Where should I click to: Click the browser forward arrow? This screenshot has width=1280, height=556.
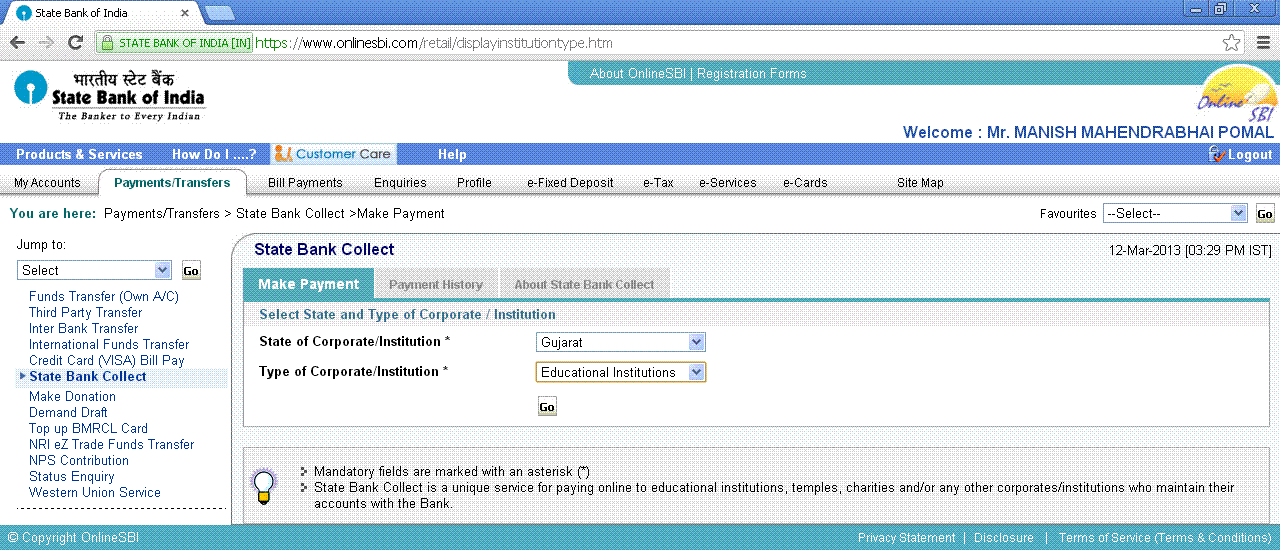(46, 43)
